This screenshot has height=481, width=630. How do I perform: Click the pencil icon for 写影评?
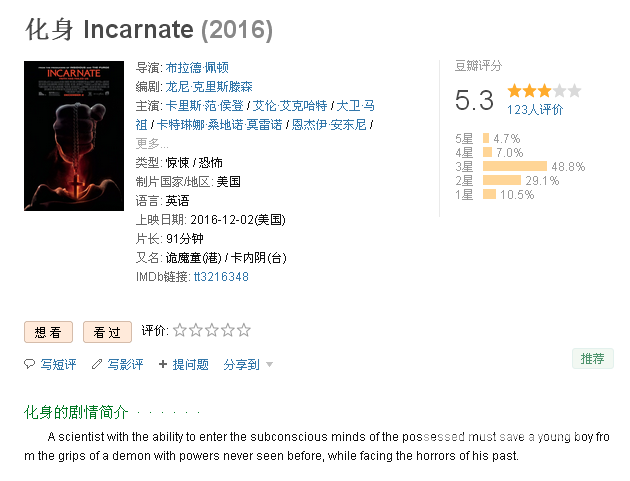(96, 364)
